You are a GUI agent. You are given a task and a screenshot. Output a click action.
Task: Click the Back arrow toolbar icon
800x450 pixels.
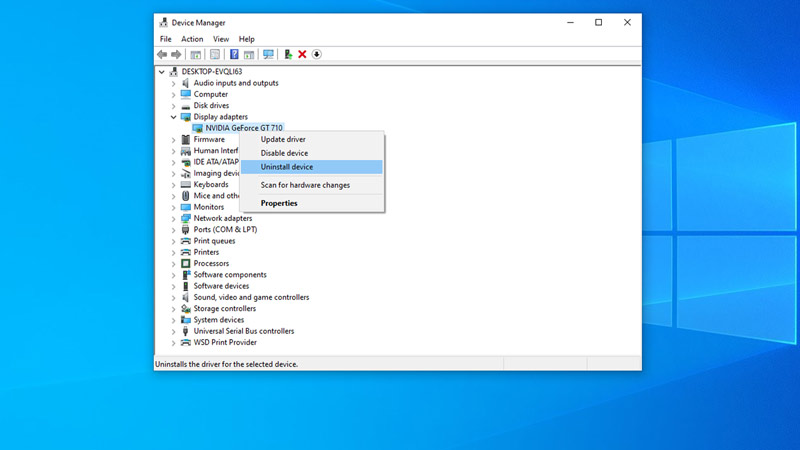coord(162,54)
